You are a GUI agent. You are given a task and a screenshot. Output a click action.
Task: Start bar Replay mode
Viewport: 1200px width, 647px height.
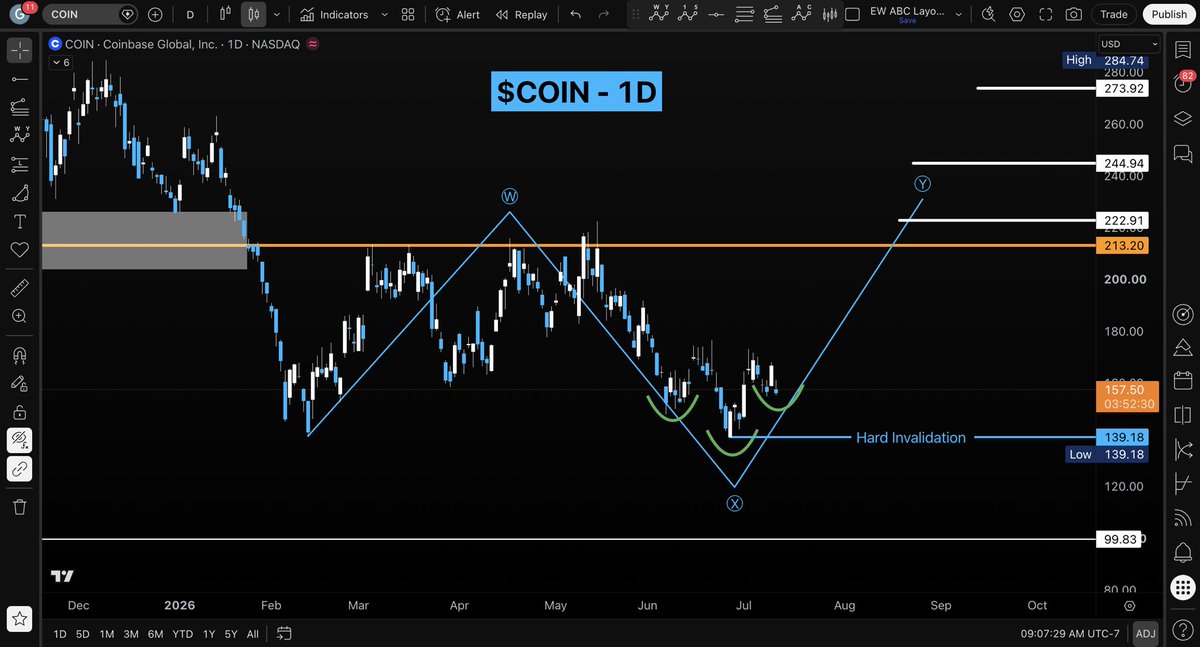[521, 14]
